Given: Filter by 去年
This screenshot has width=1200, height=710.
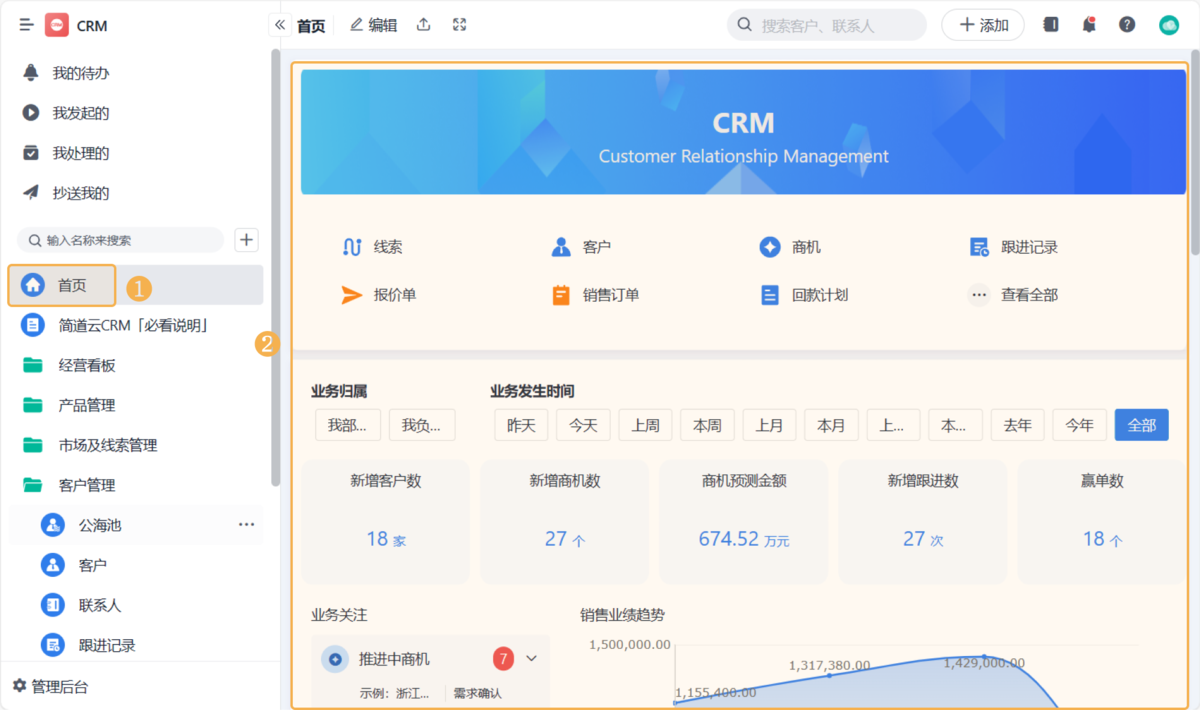Looking at the screenshot, I should tap(1017, 425).
